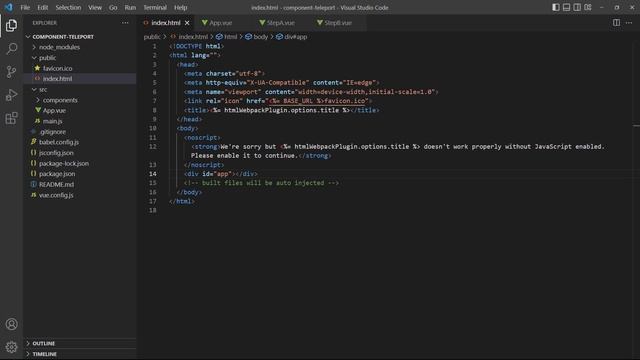Open the Terminal menu

tap(155, 7)
